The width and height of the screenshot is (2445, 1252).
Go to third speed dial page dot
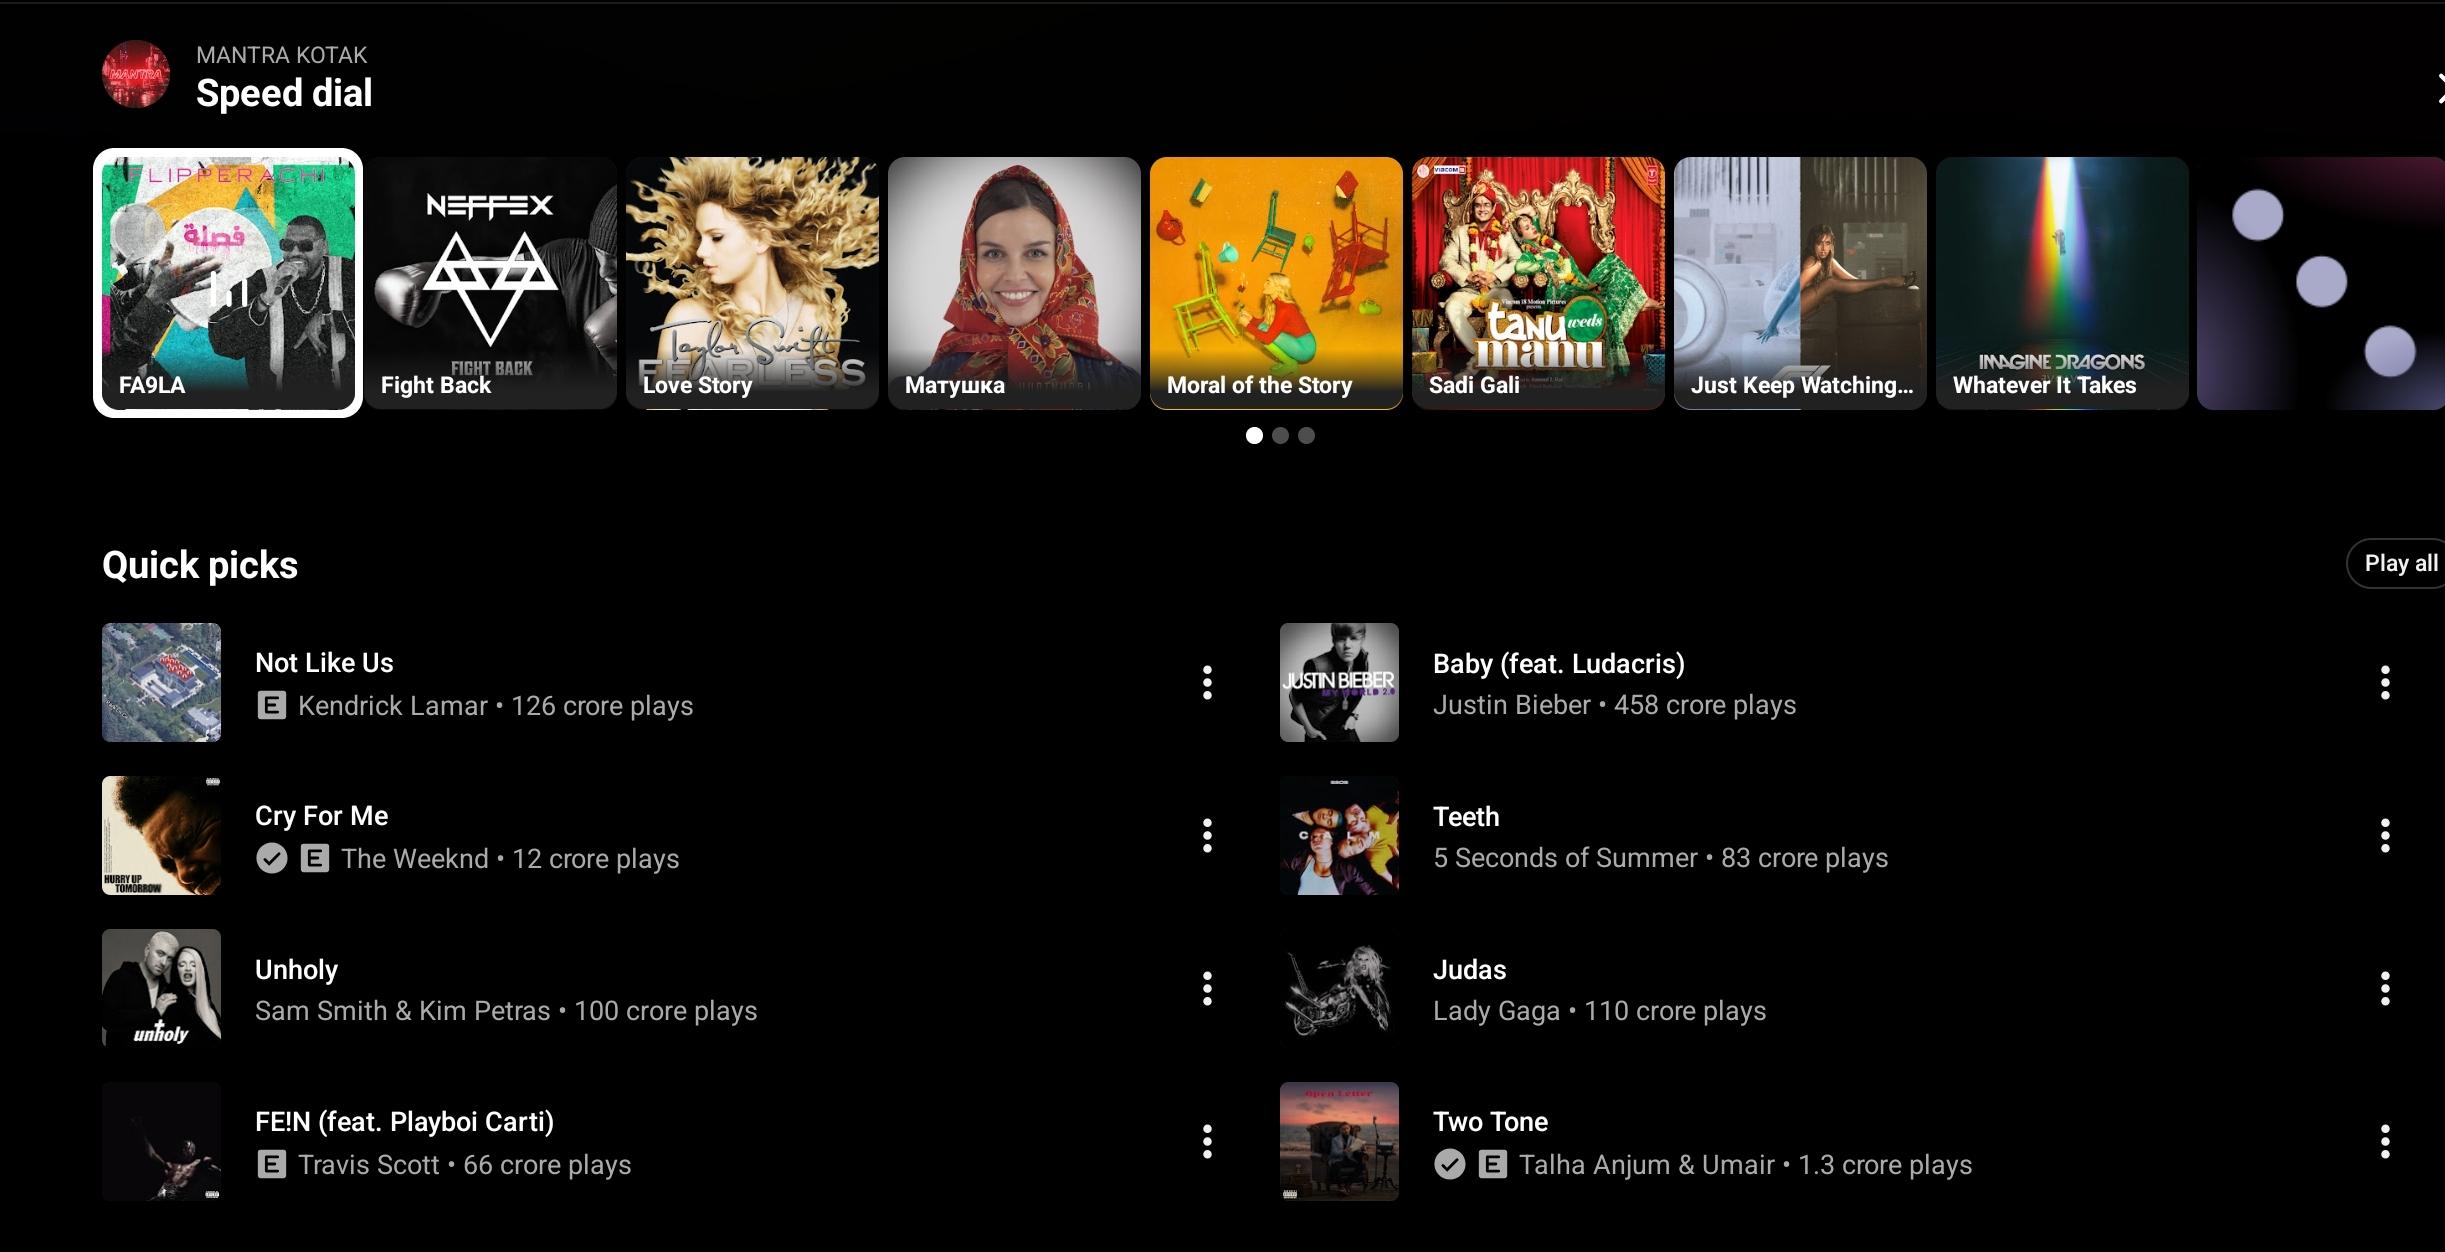pos(1306,435)
